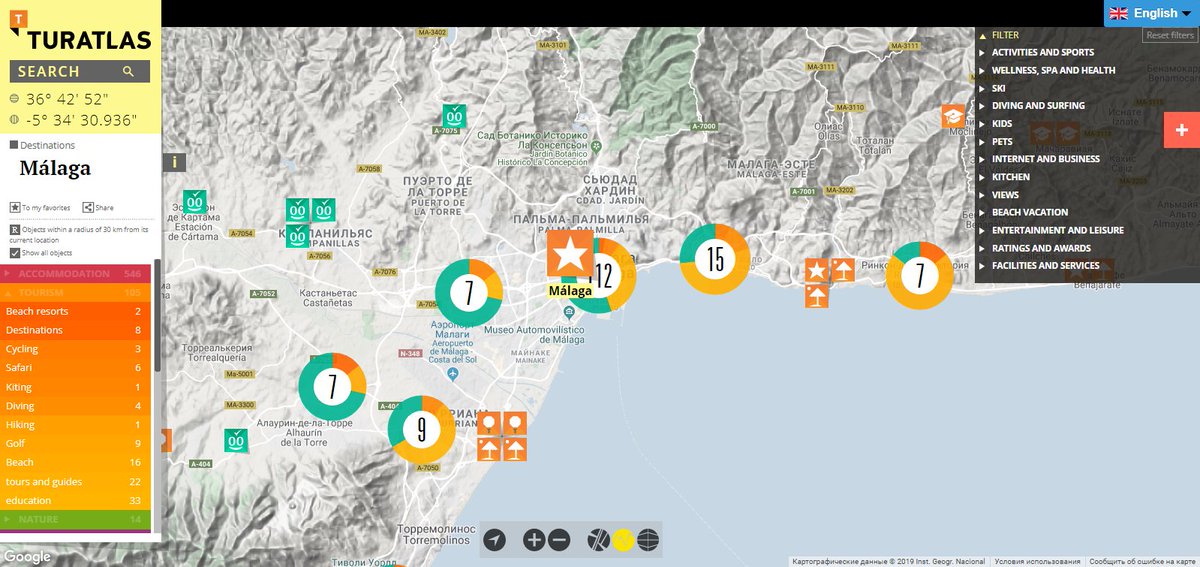Expand the Wellness, Spa and Health filter
This screenshot has width=1200, height=567.
tap(1053, 70)
